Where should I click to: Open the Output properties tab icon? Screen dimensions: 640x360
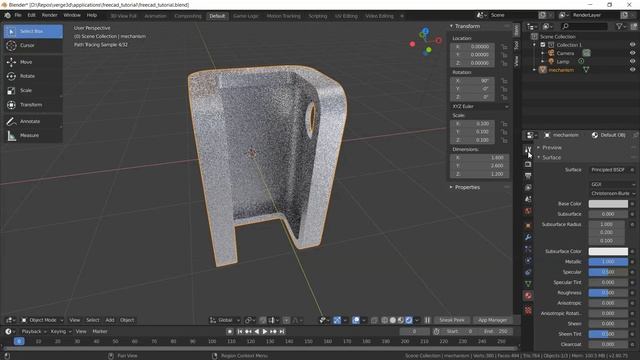point(528,176)
